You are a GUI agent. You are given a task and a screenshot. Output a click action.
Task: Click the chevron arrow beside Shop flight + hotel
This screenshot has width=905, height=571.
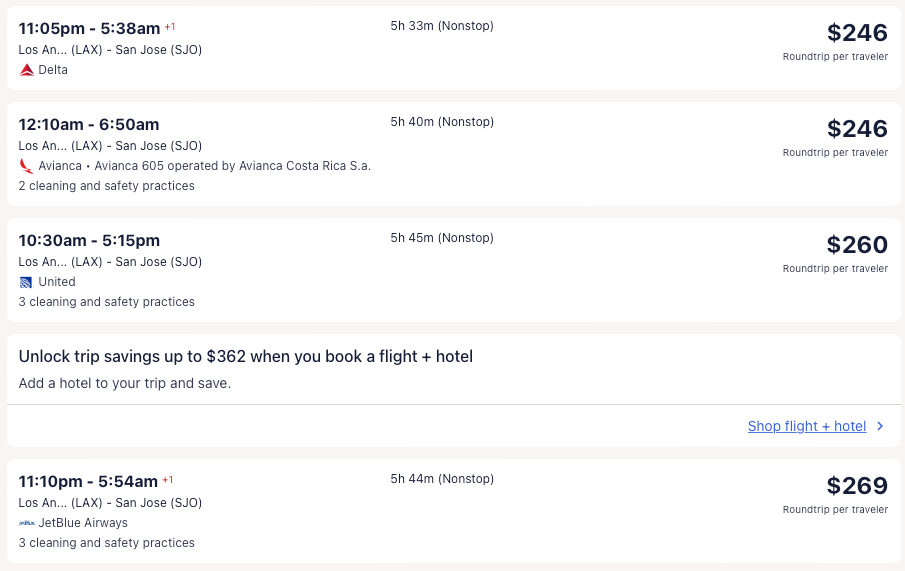click(x=880, y=426)
